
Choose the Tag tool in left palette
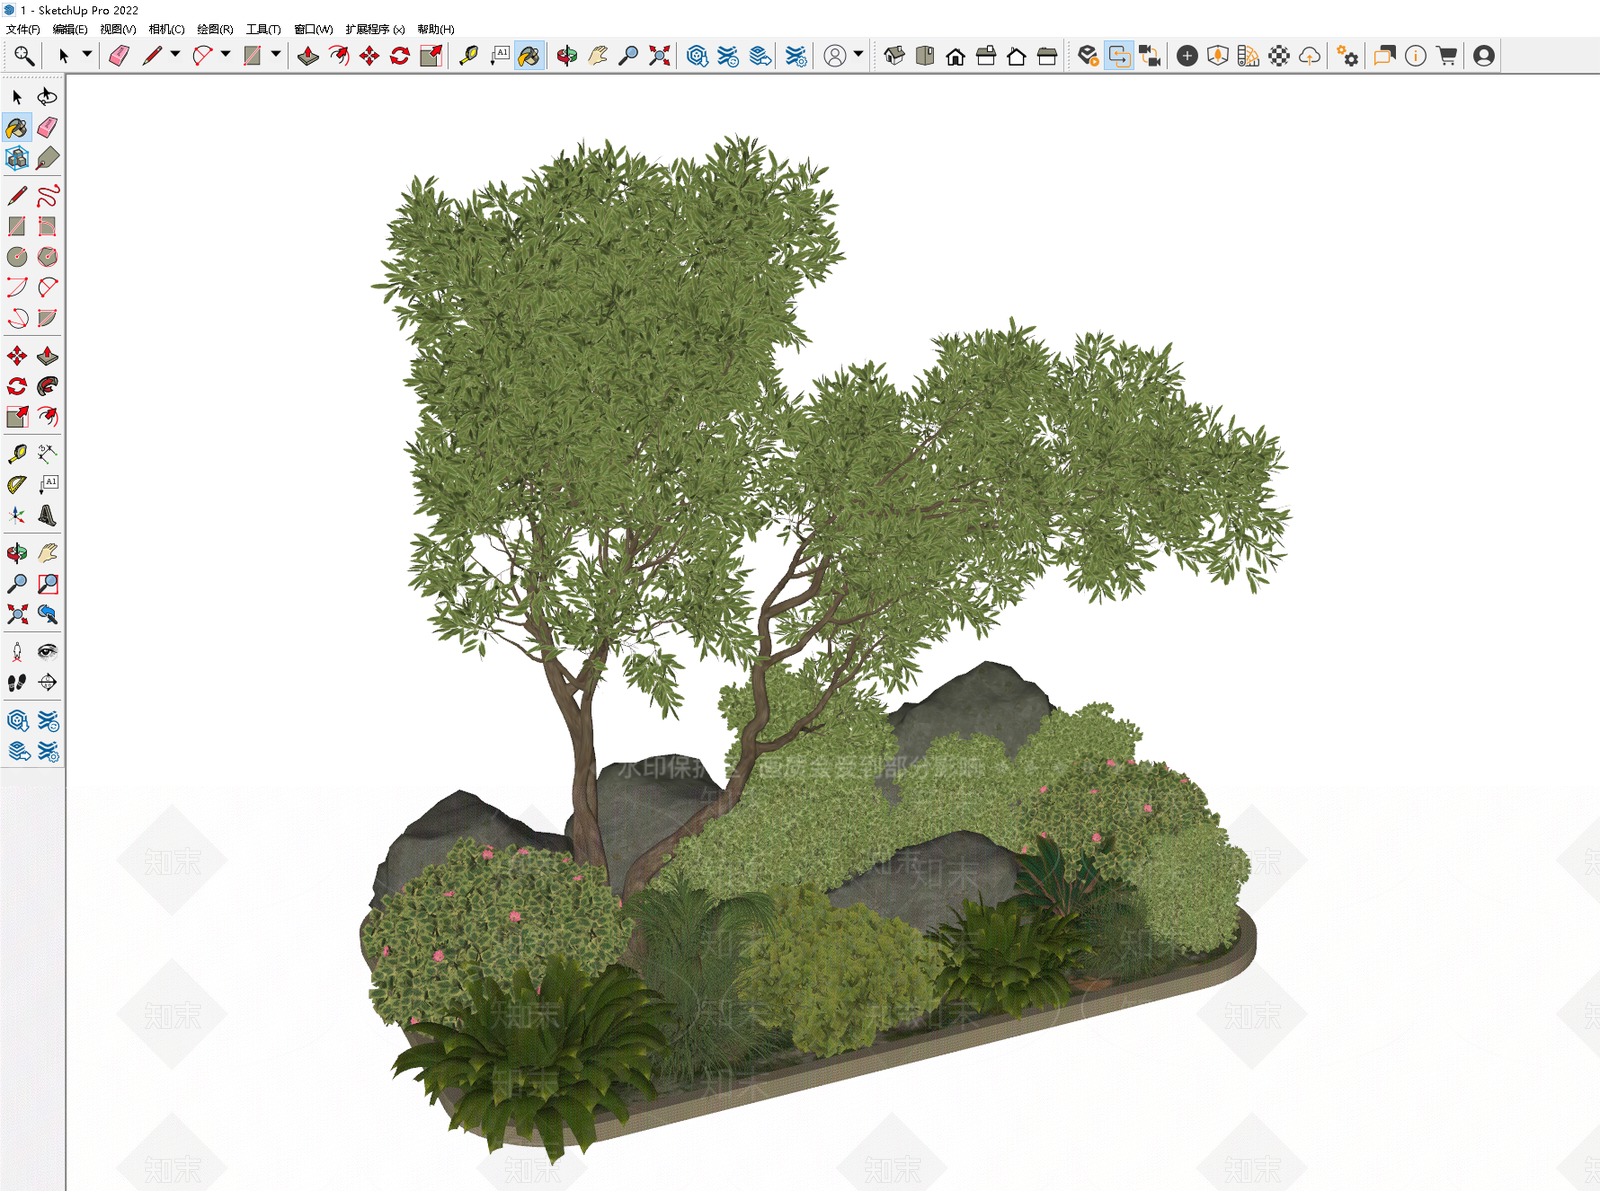pos(47,158)
